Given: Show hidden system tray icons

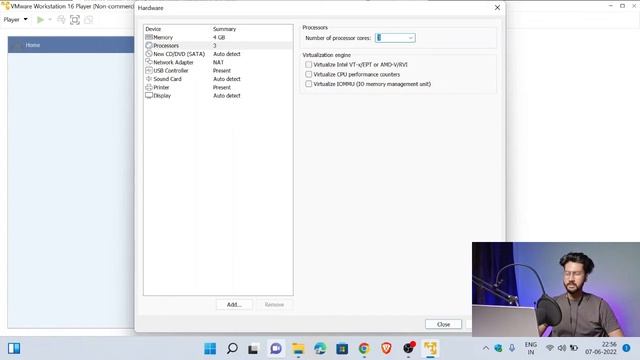Looking at the screenshot, I should click(x=486, y=348).
